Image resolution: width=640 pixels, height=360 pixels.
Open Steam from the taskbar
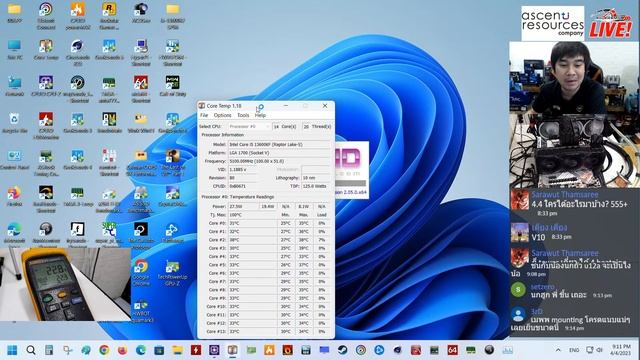tap(342, 350)
